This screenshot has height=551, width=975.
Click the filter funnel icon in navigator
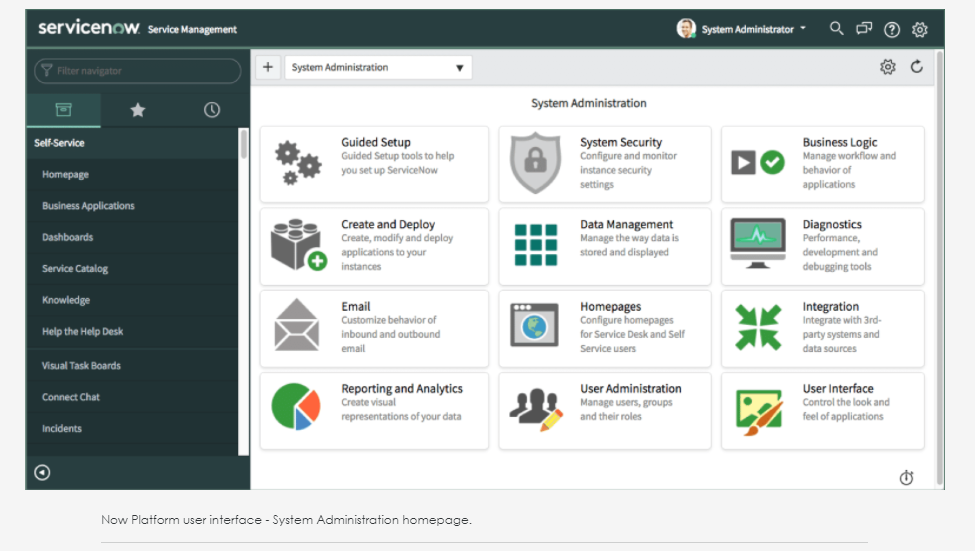[x=47, y=71]
